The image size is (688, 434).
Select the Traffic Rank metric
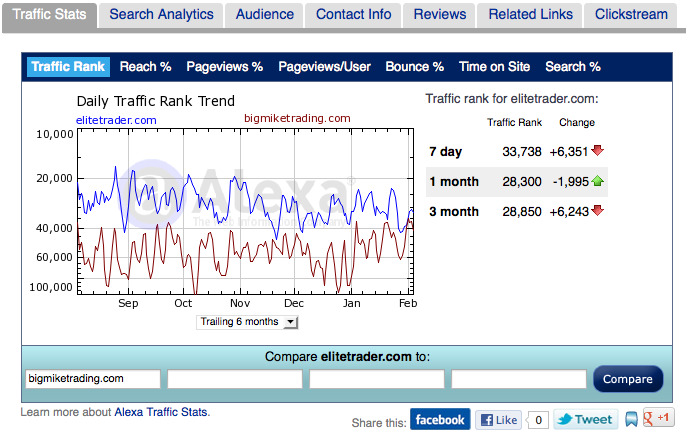(x=68, y=67)
